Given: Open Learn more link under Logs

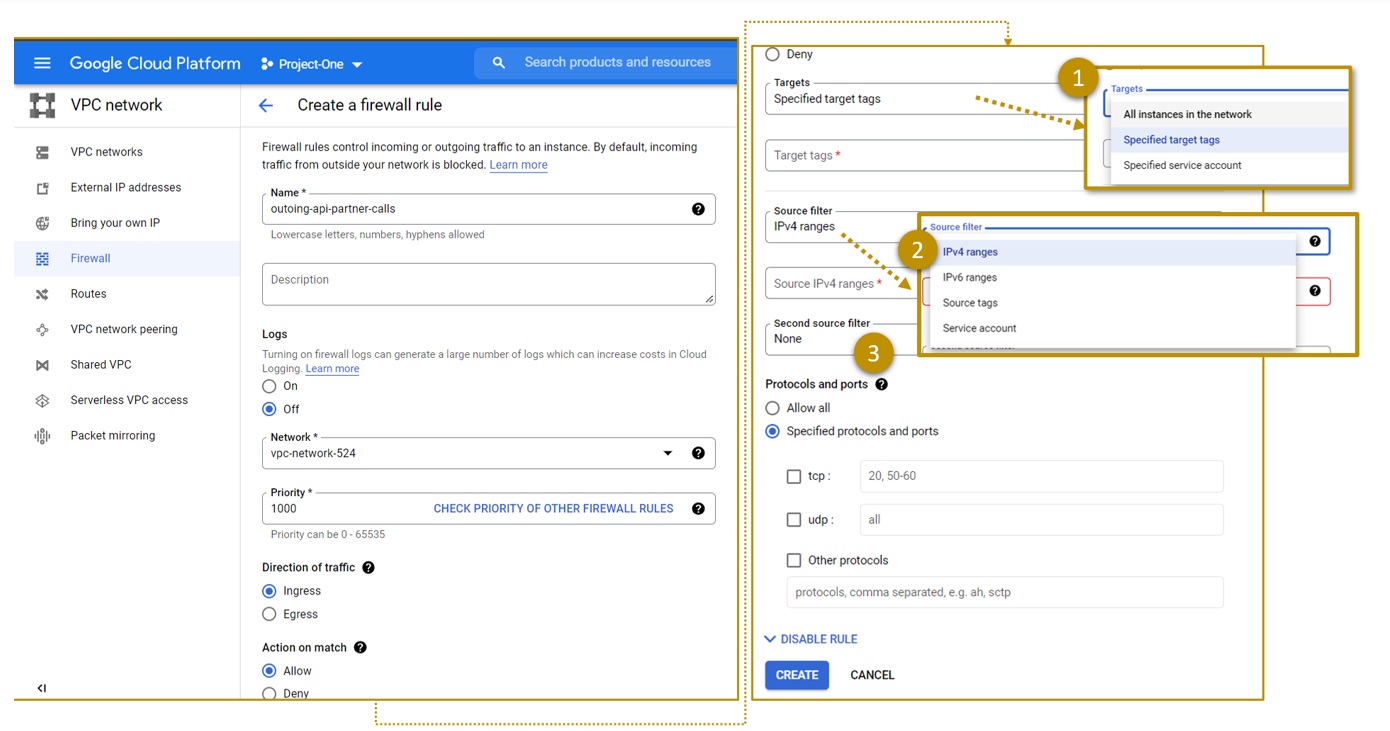Looking at the screenshot, I should [332, 369].
